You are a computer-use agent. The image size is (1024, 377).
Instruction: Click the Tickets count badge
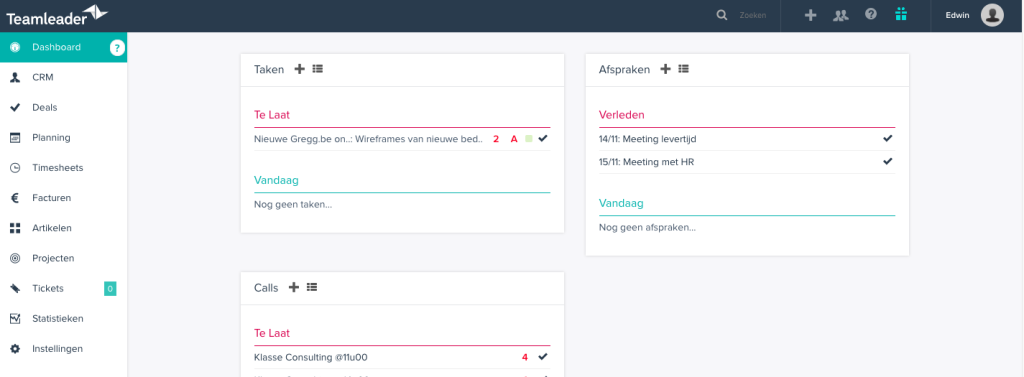click(110, 288)
